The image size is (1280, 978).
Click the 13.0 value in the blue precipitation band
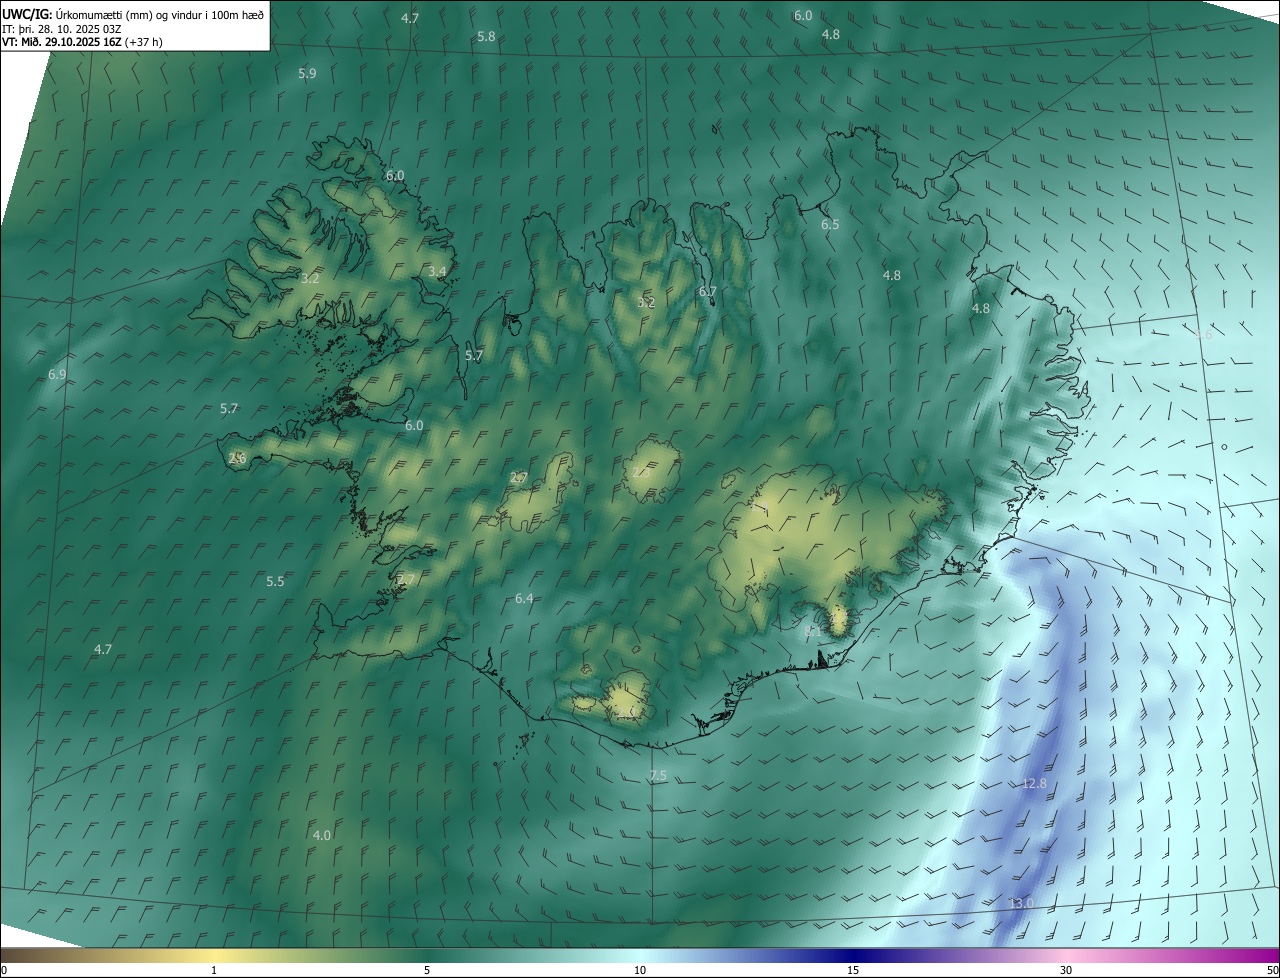point(1021,903)
